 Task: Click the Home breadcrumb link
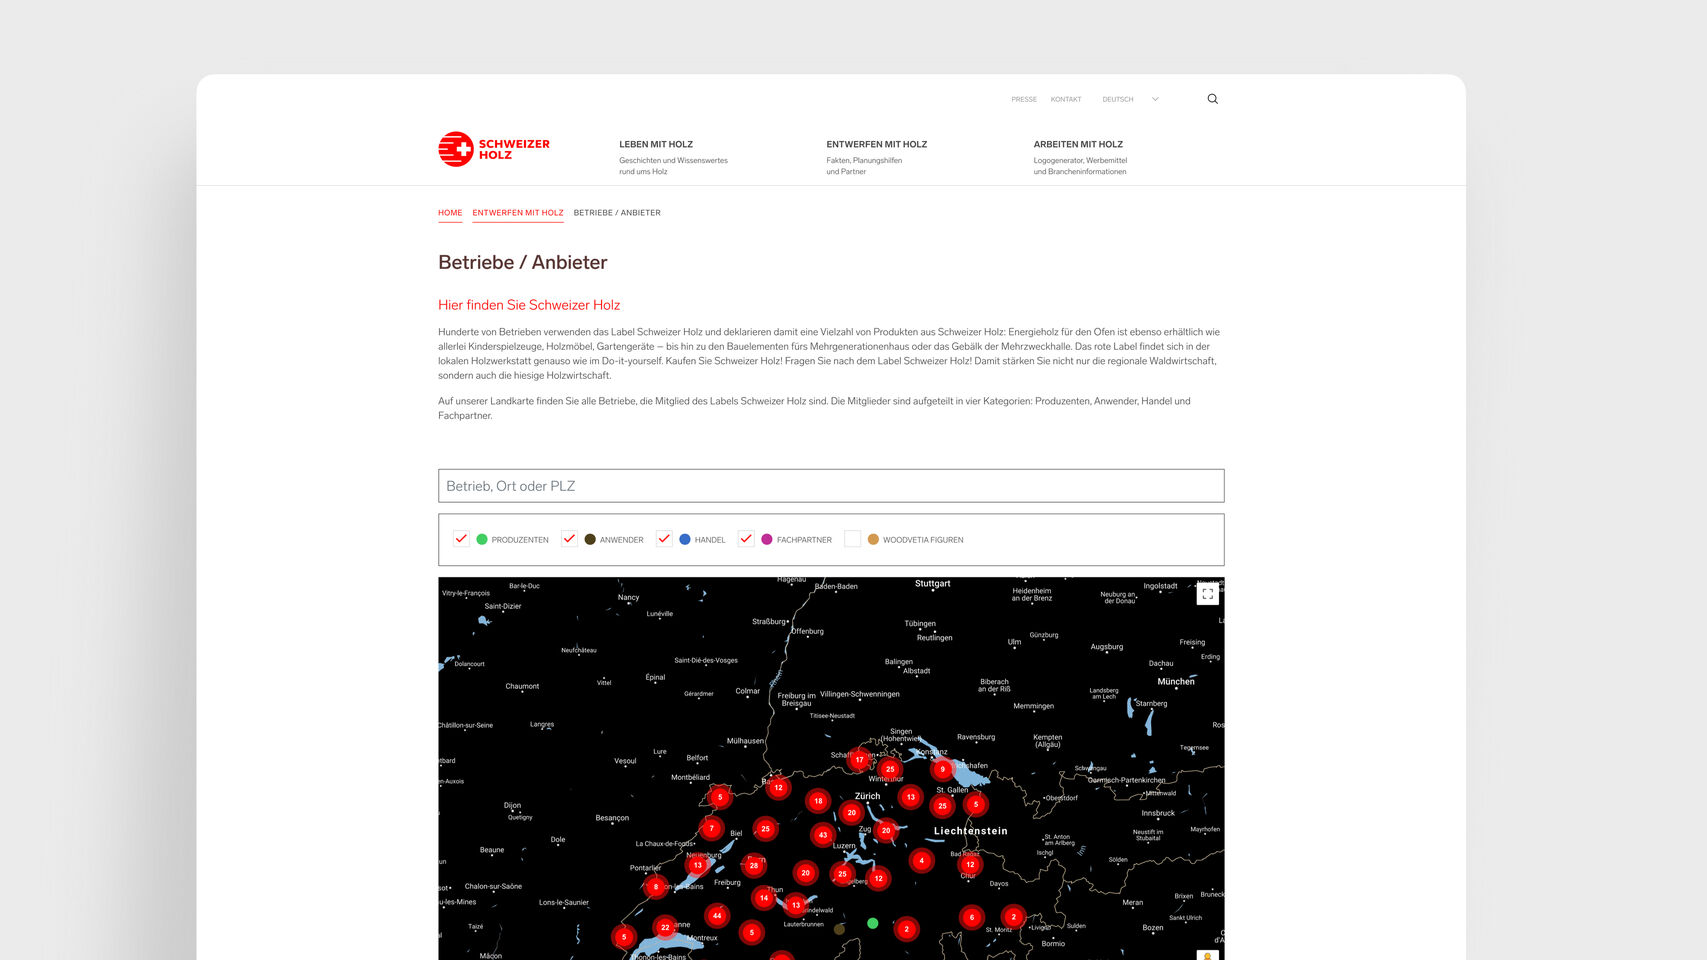pyautogui.click(x=450, y=213)
